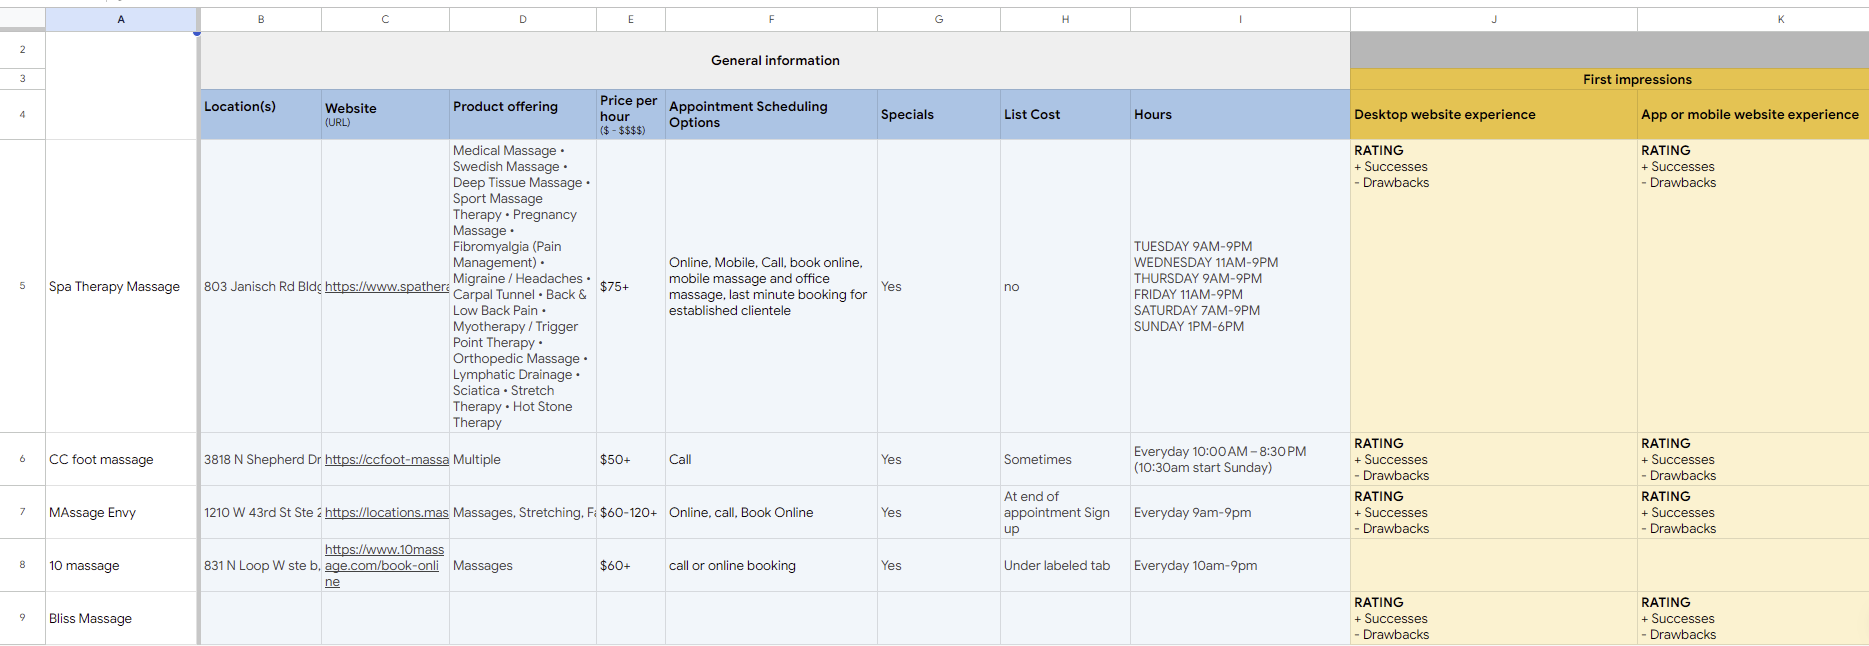Select column F header

771,19
